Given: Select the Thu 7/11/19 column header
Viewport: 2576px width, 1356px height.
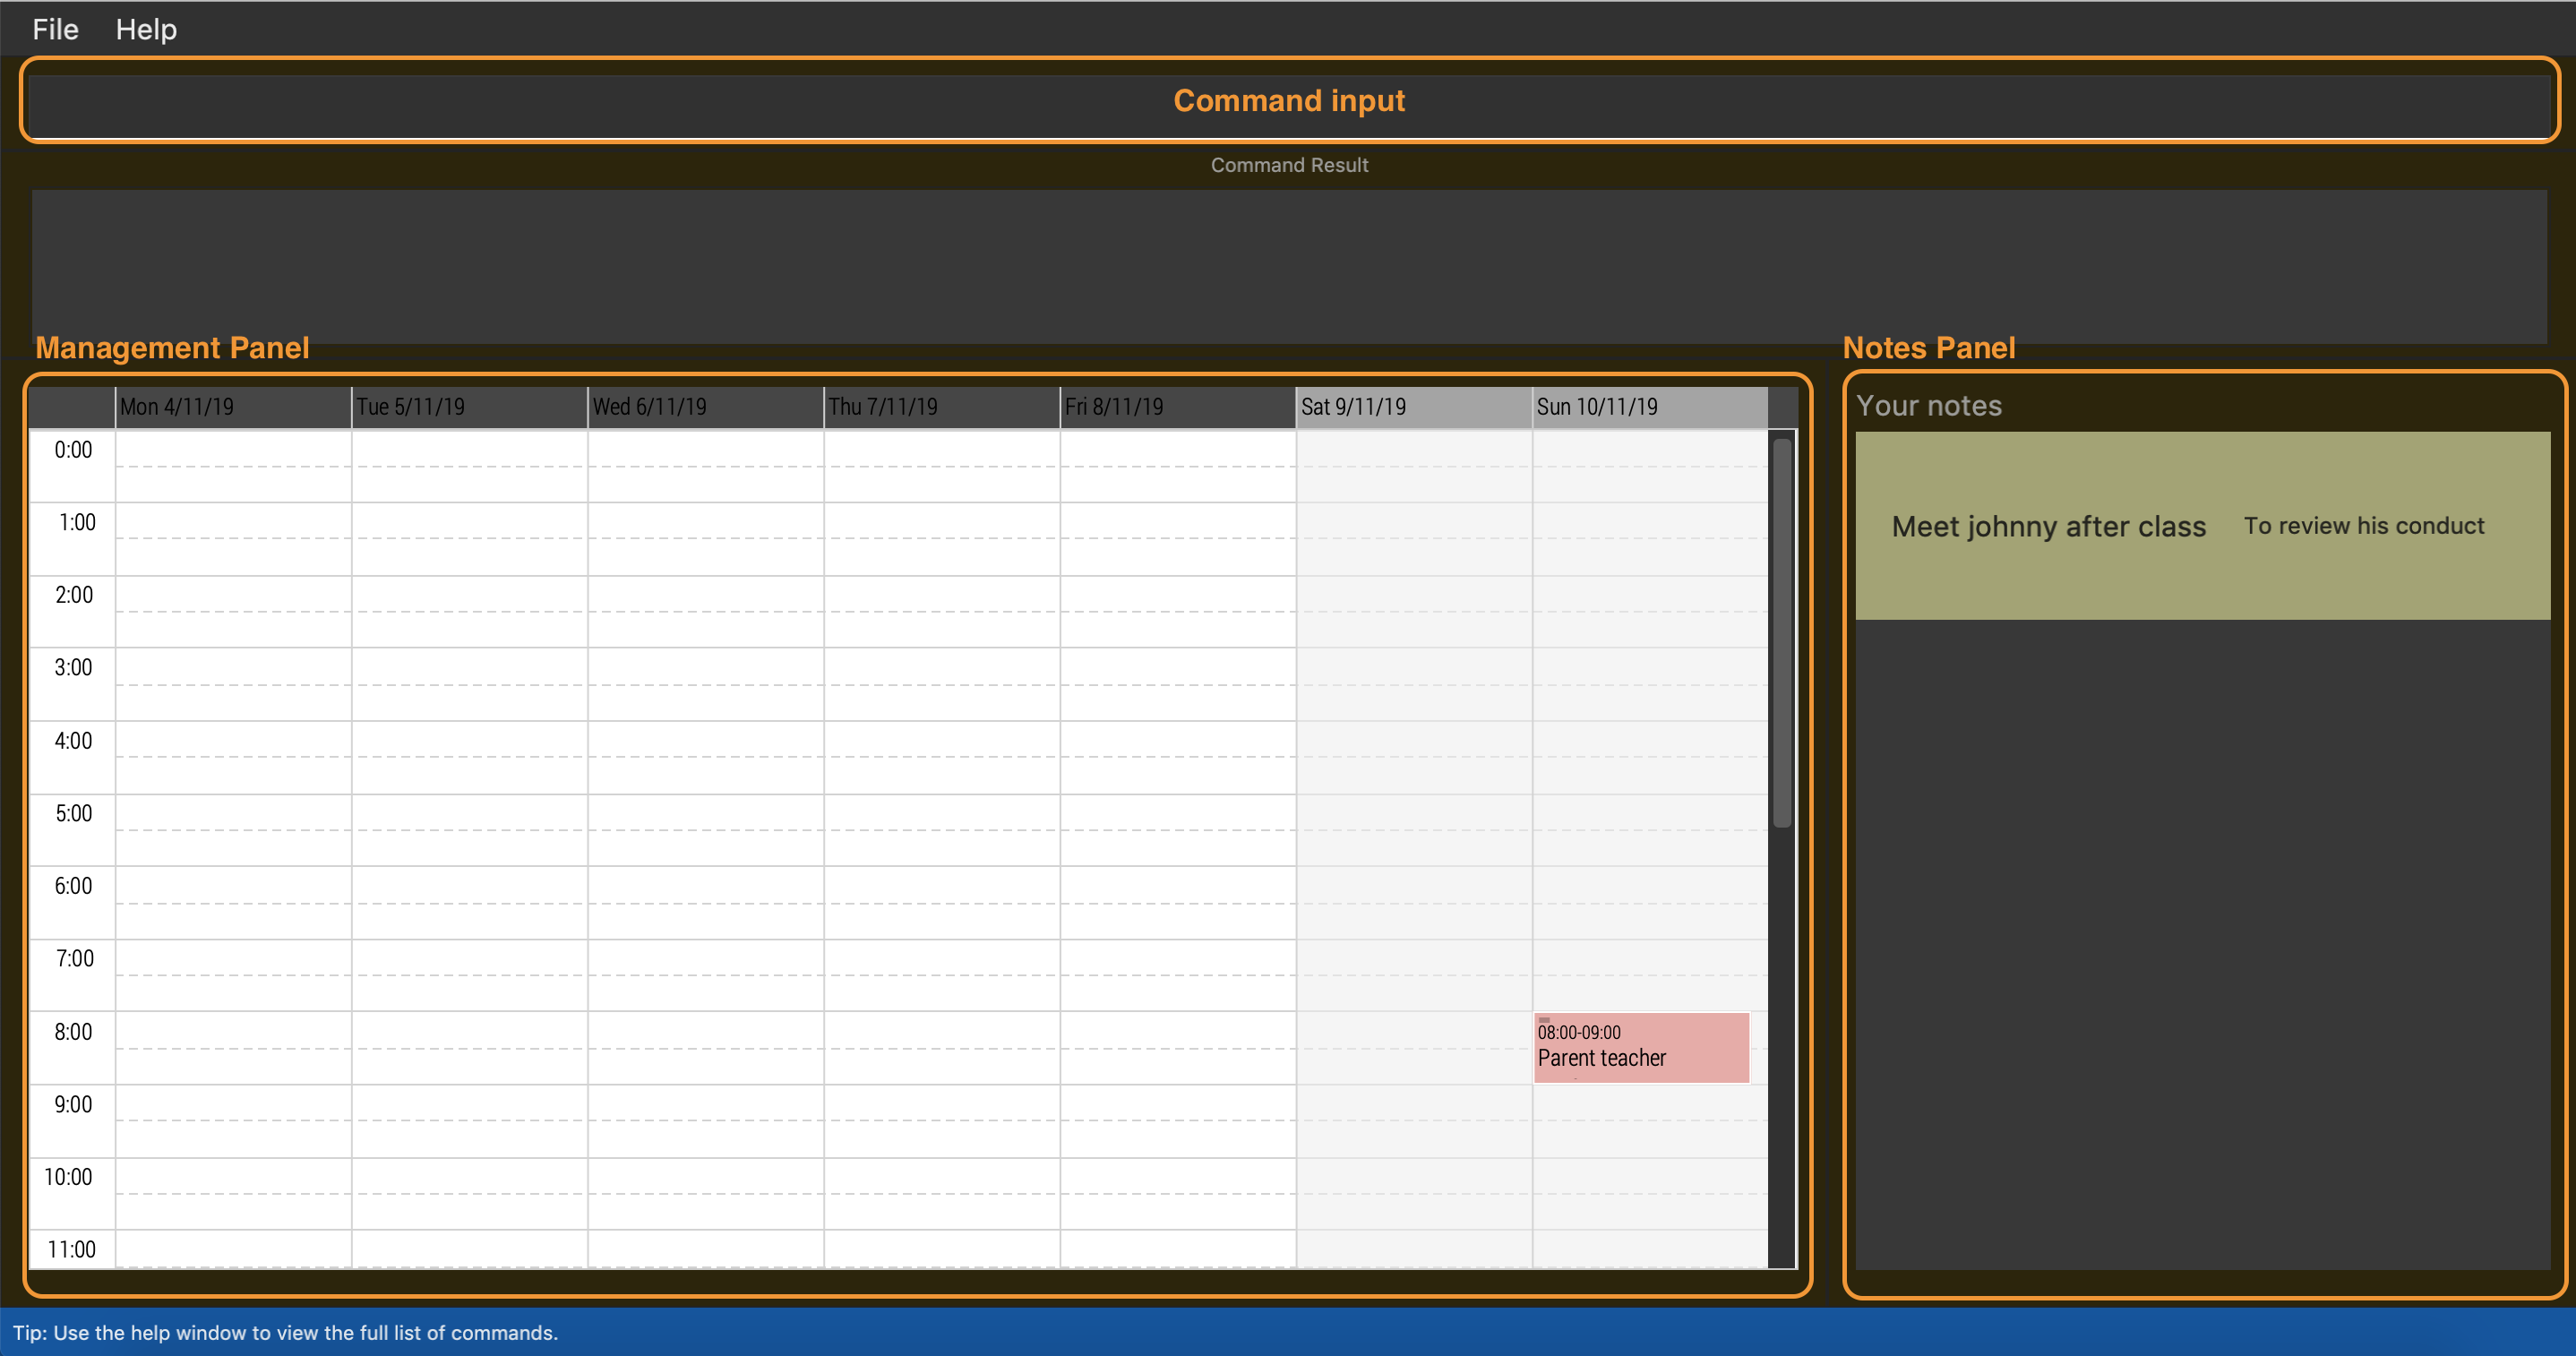Looking at the screenshot, I should (941, 407).
